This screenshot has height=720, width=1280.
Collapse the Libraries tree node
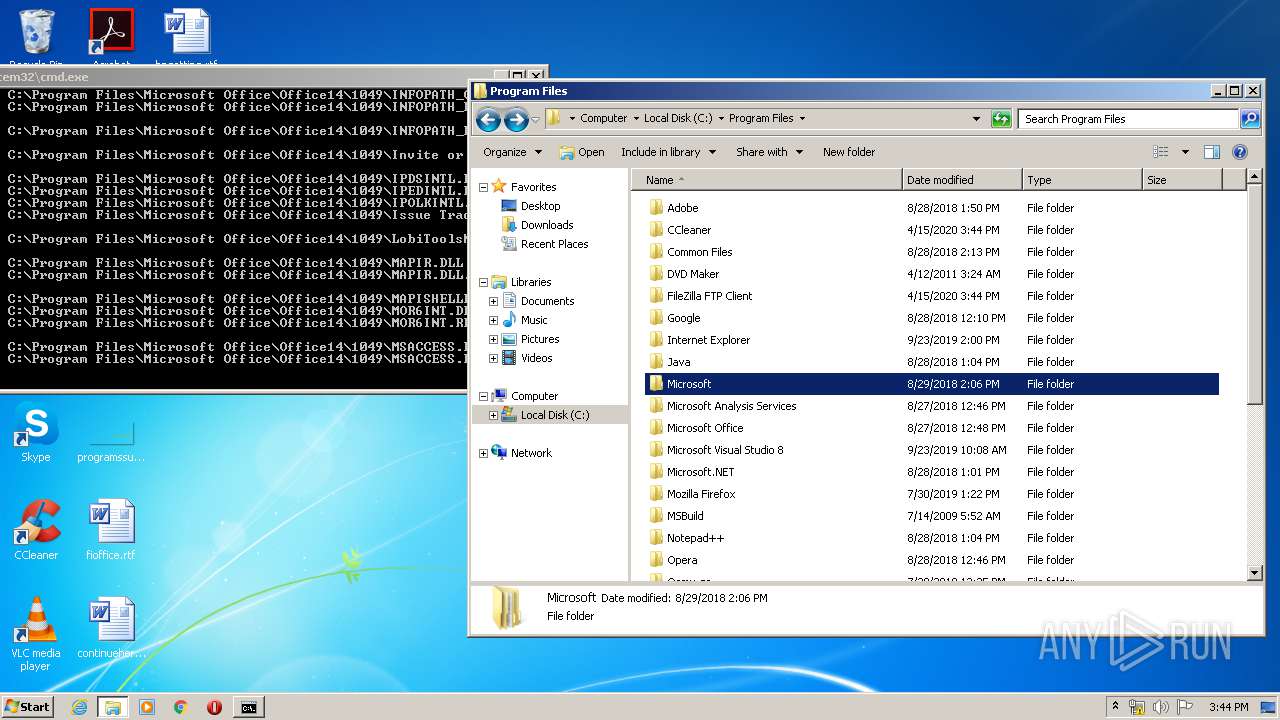coord(483,282)
